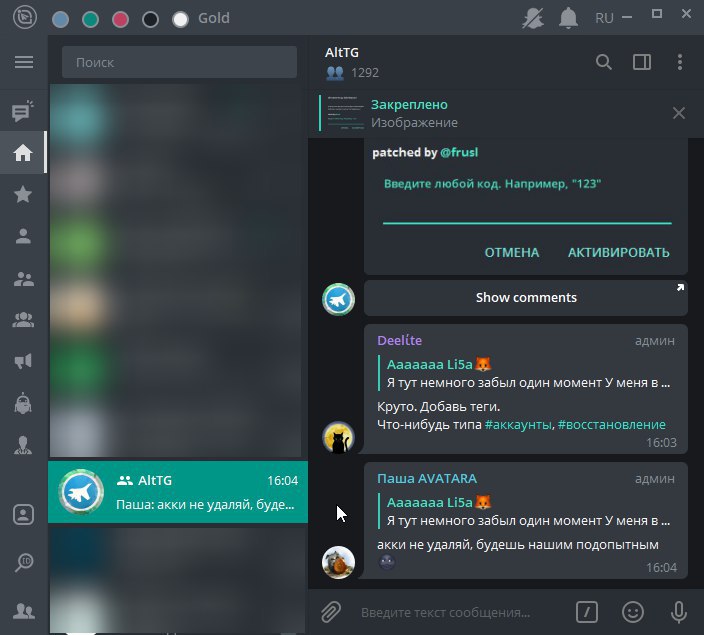Screen dimensions: 704x635
Task: Focus the Поиск search field
Action: pos(179,62)
